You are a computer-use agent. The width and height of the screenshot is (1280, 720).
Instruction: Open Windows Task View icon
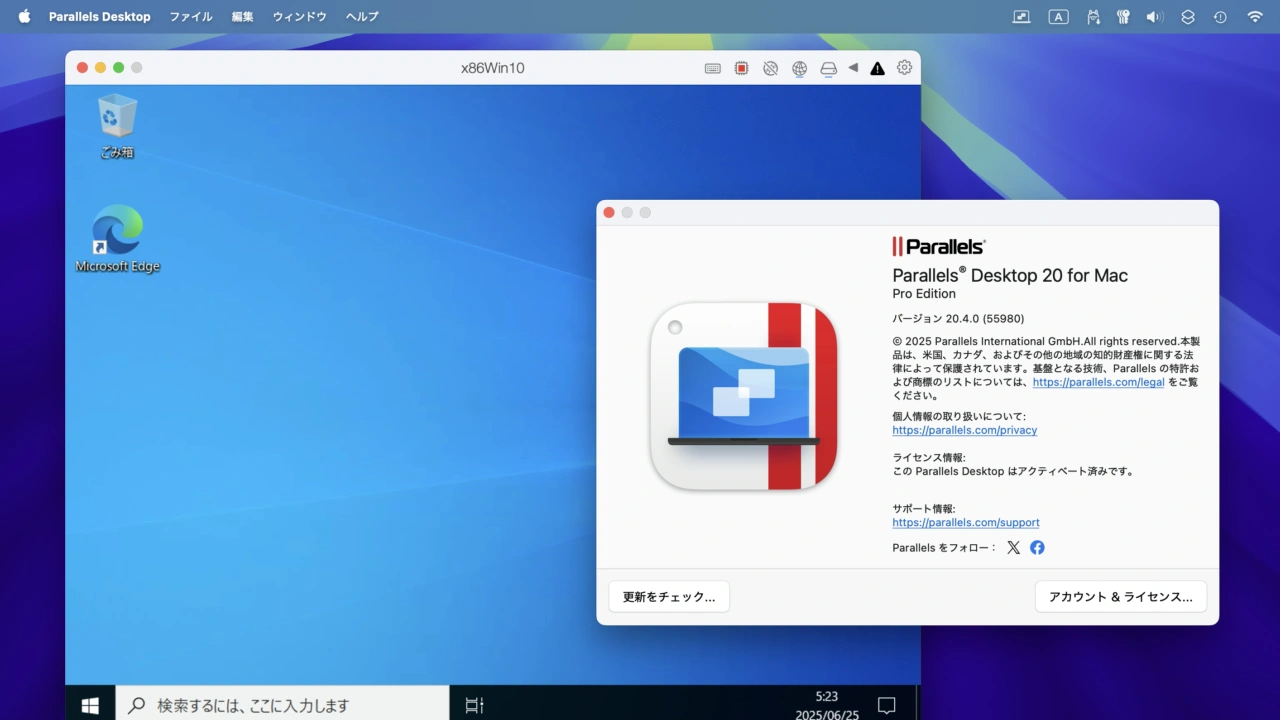(474, 705)
